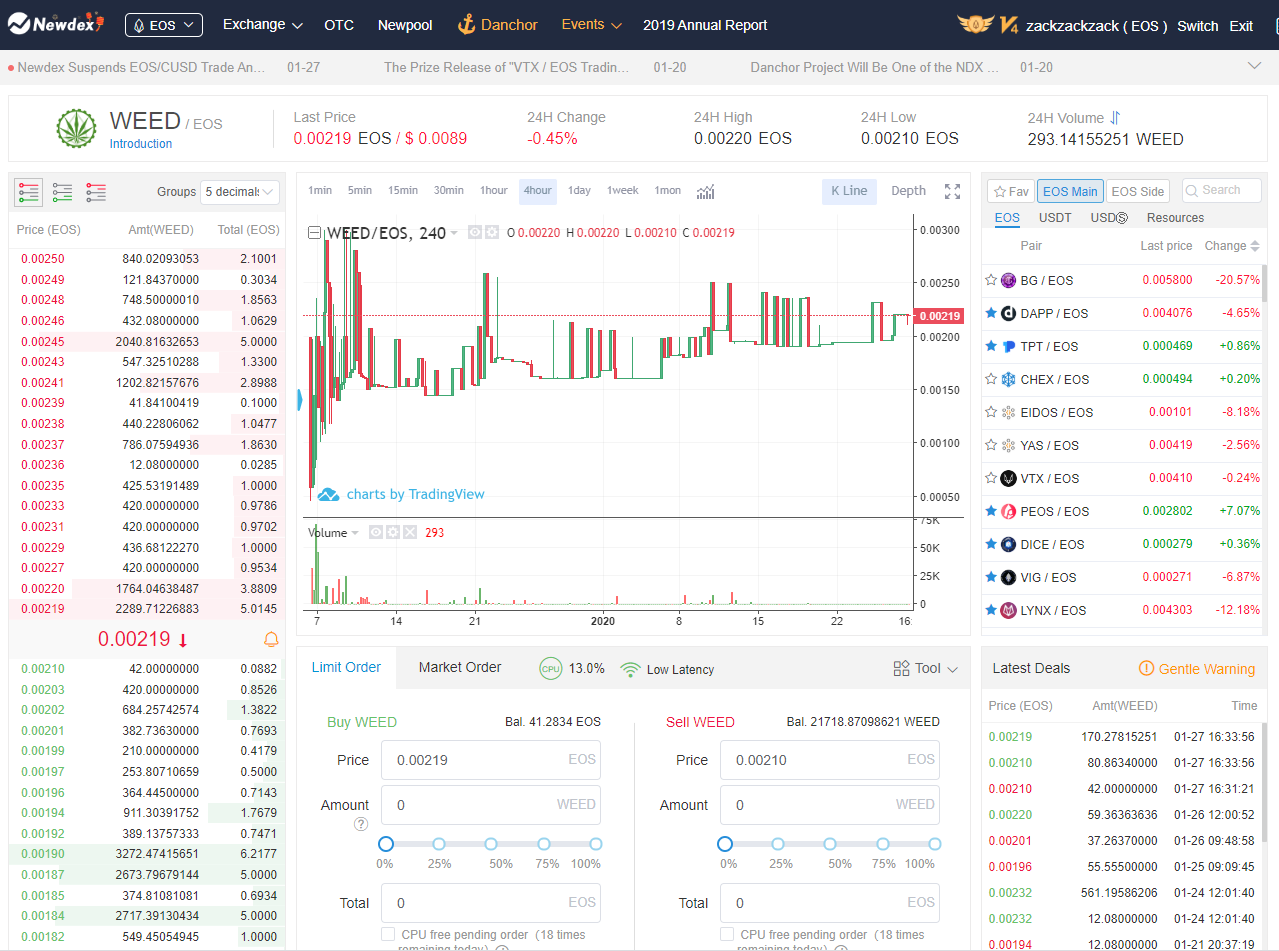
Task: Open the Volume indicator dropdown arrow
Action: click(x=355, y=533)
